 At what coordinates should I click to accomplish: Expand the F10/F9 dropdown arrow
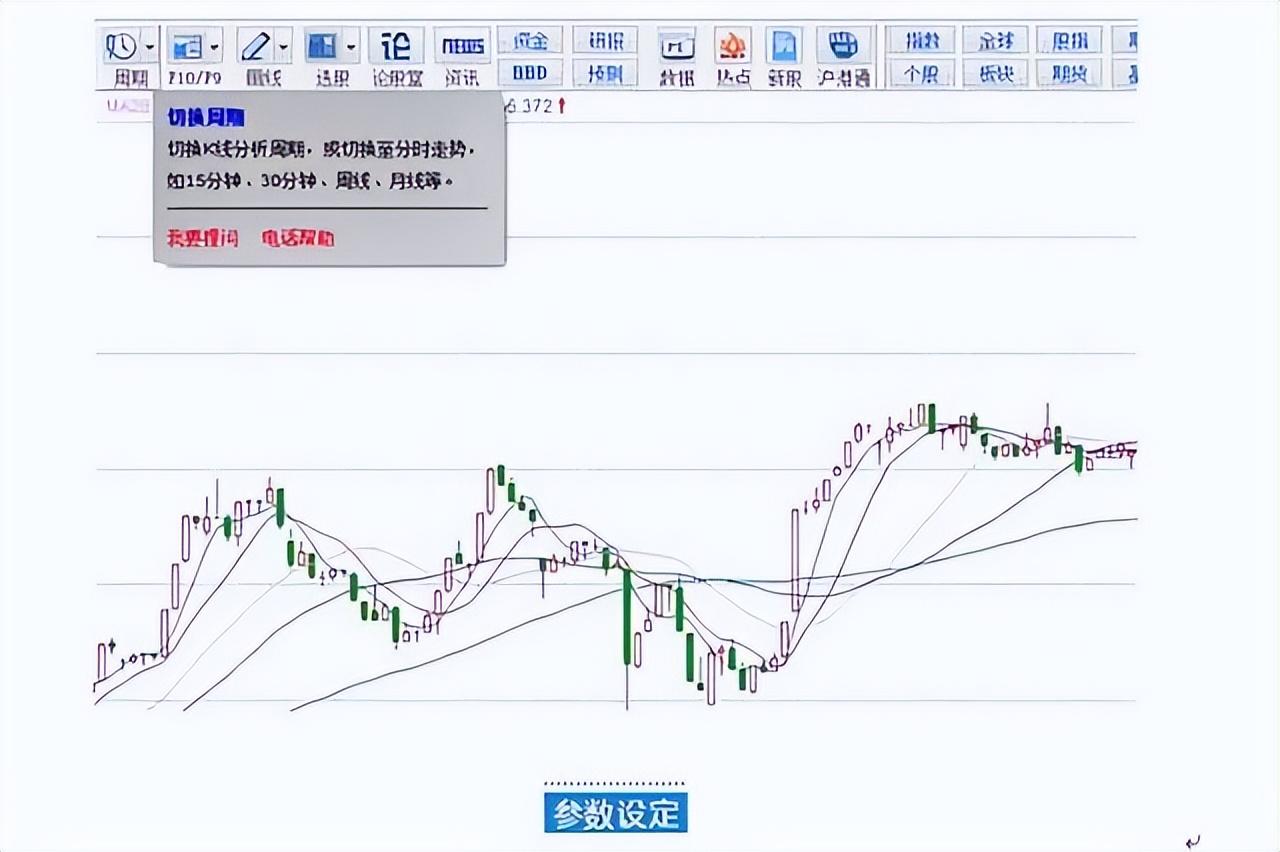point(214,46)
